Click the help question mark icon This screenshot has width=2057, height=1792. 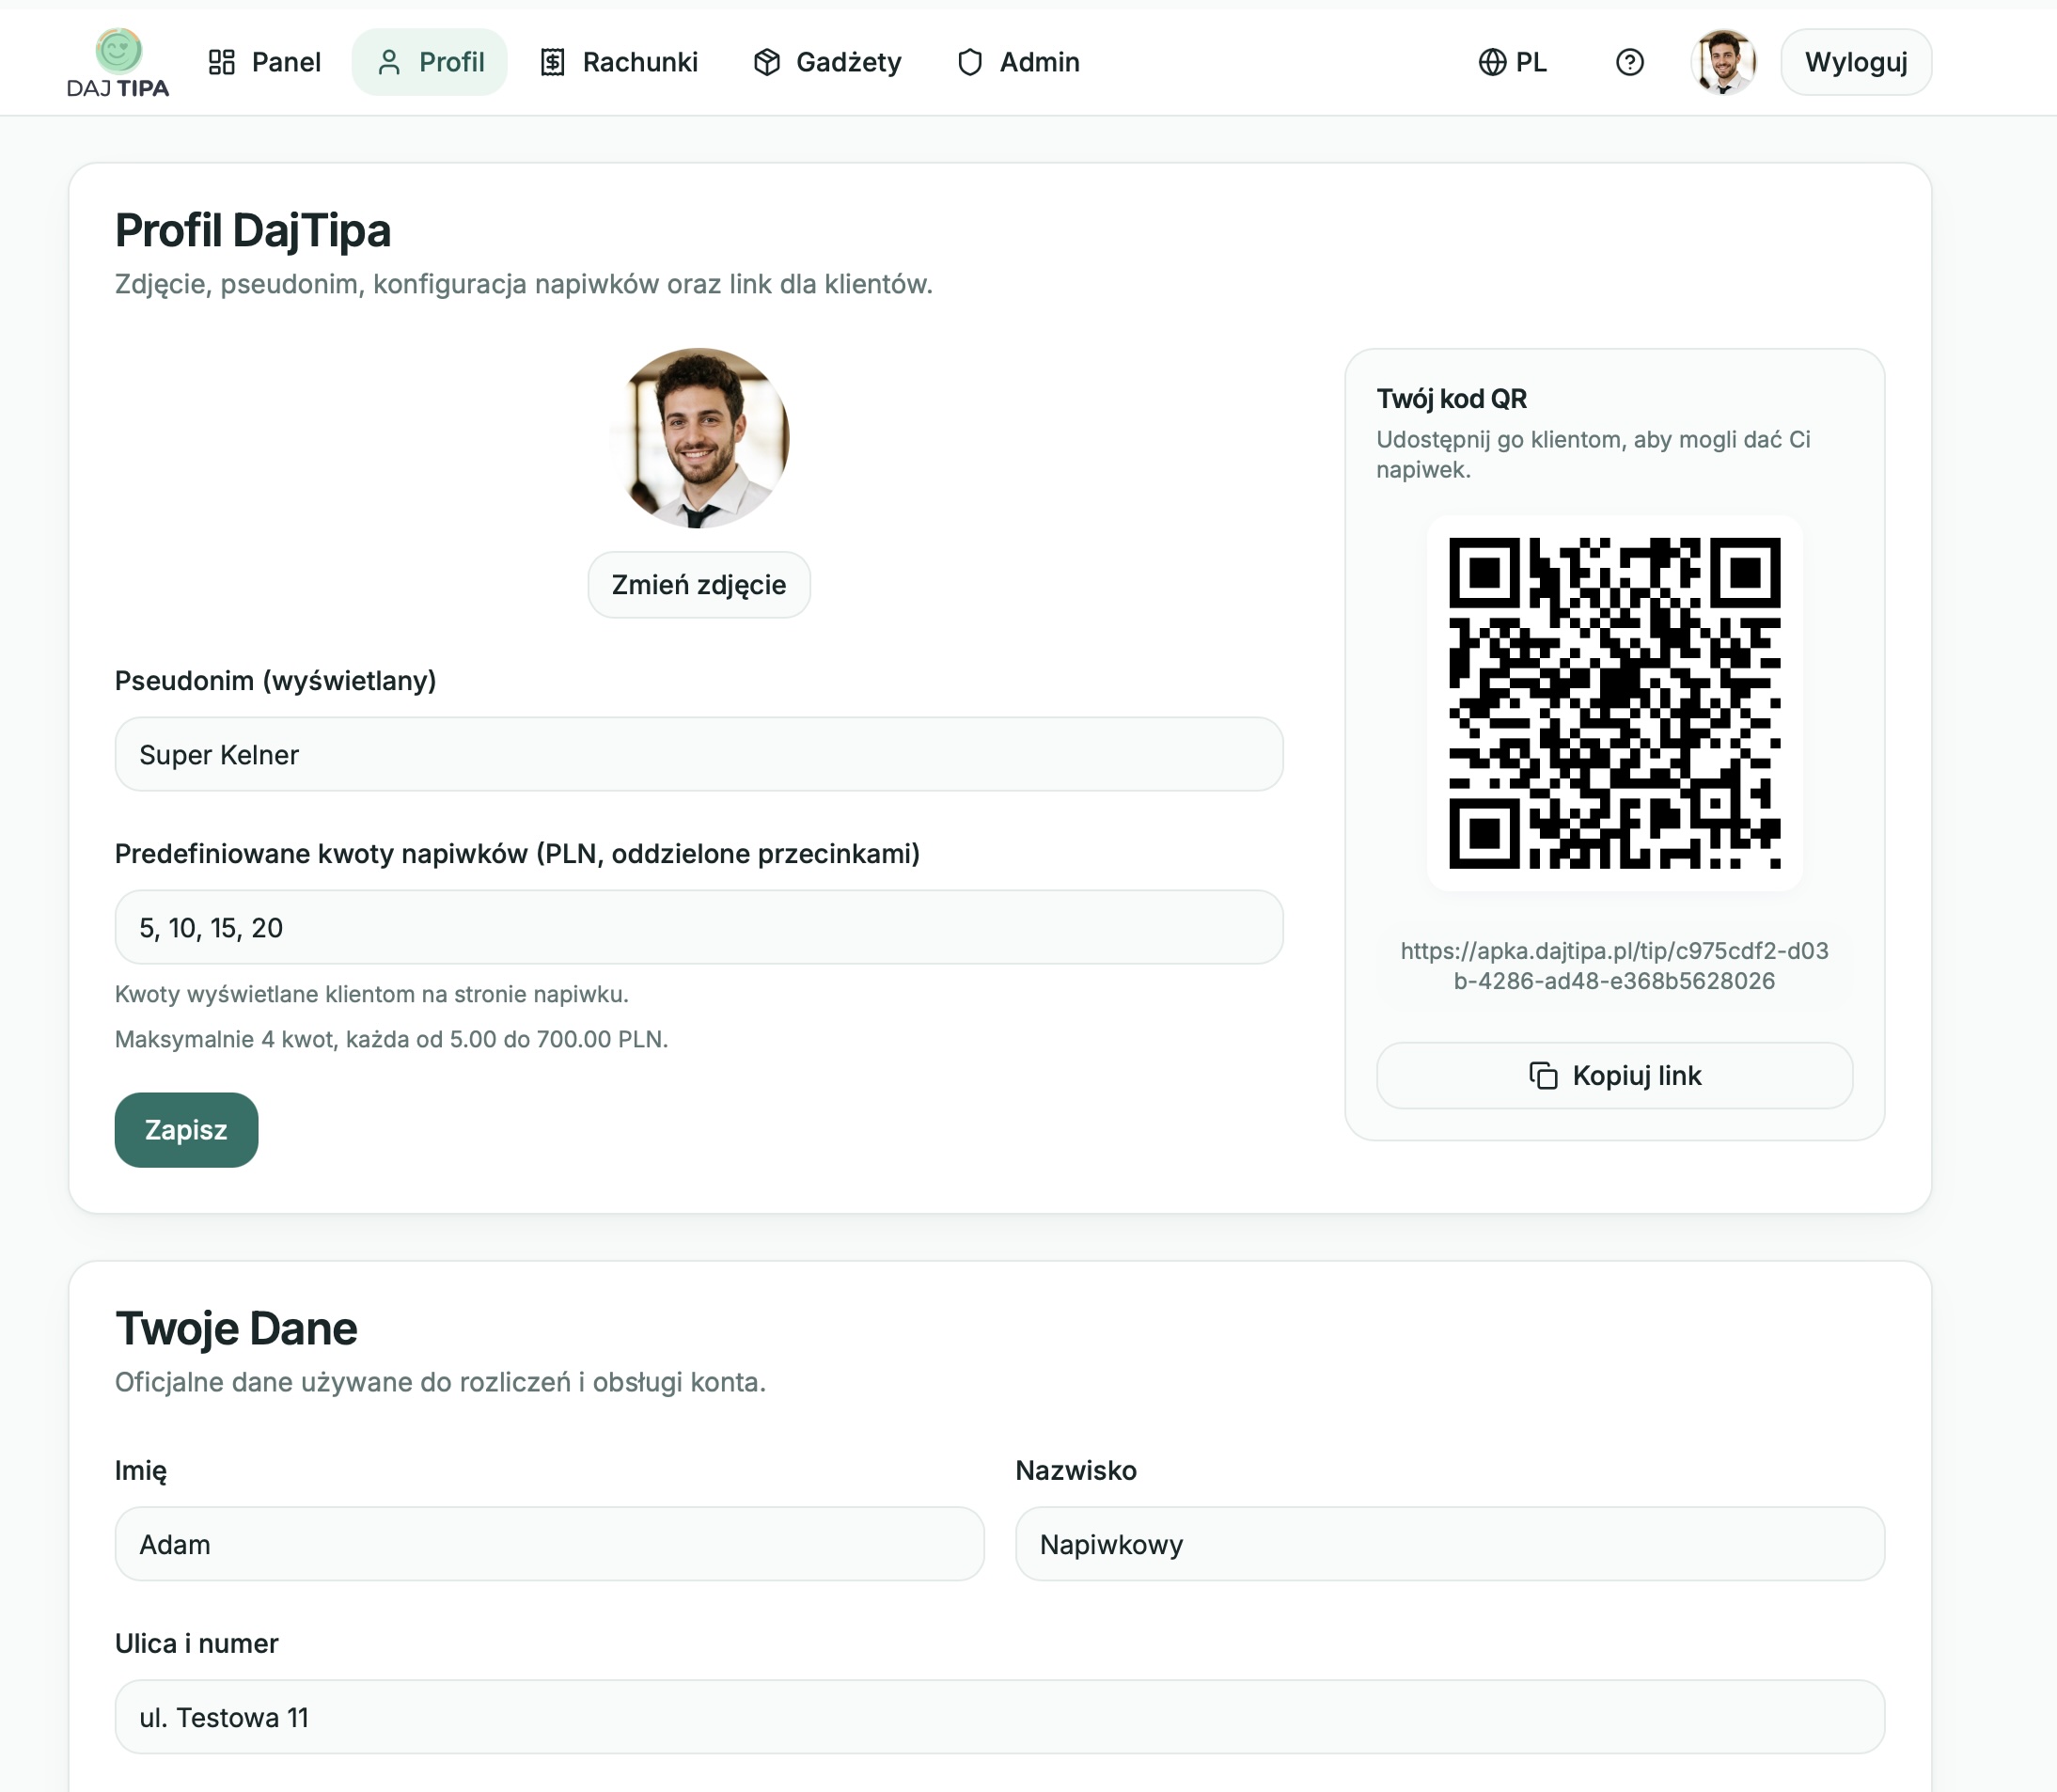point(1630,62)
